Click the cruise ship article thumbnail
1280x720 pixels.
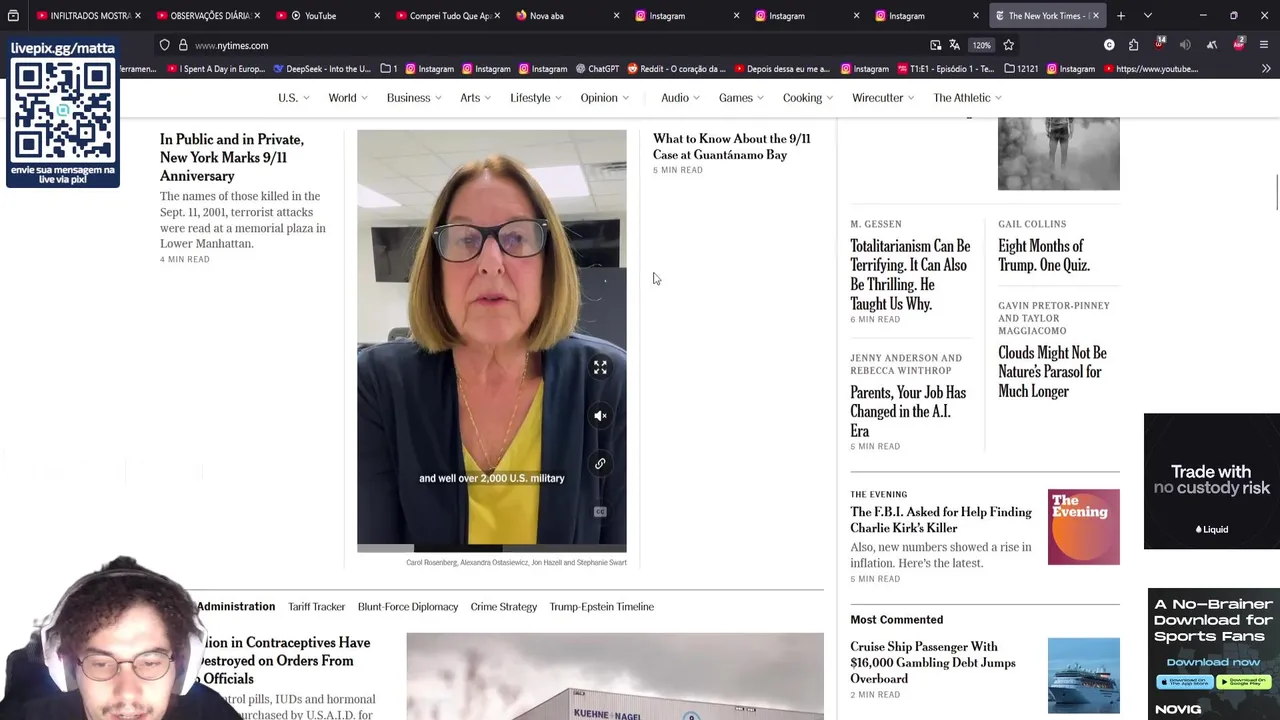(x=1084, y=675)
